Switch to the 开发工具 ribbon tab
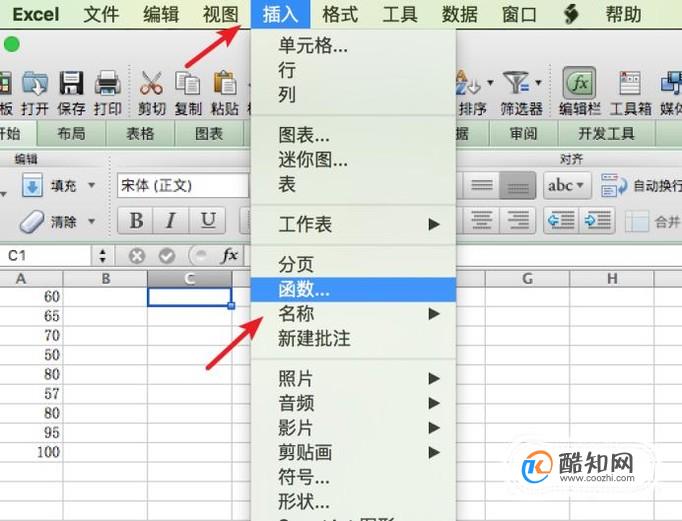This screenshot has width=682, height=521. coord(606,134)
